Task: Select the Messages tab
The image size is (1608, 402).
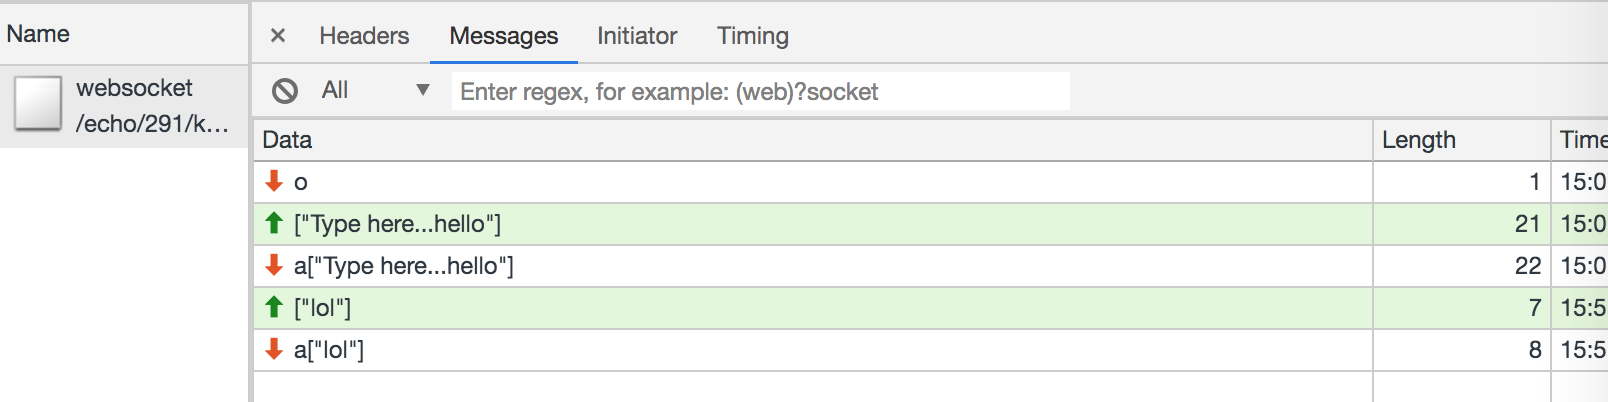Action: (x=504, y=36)
